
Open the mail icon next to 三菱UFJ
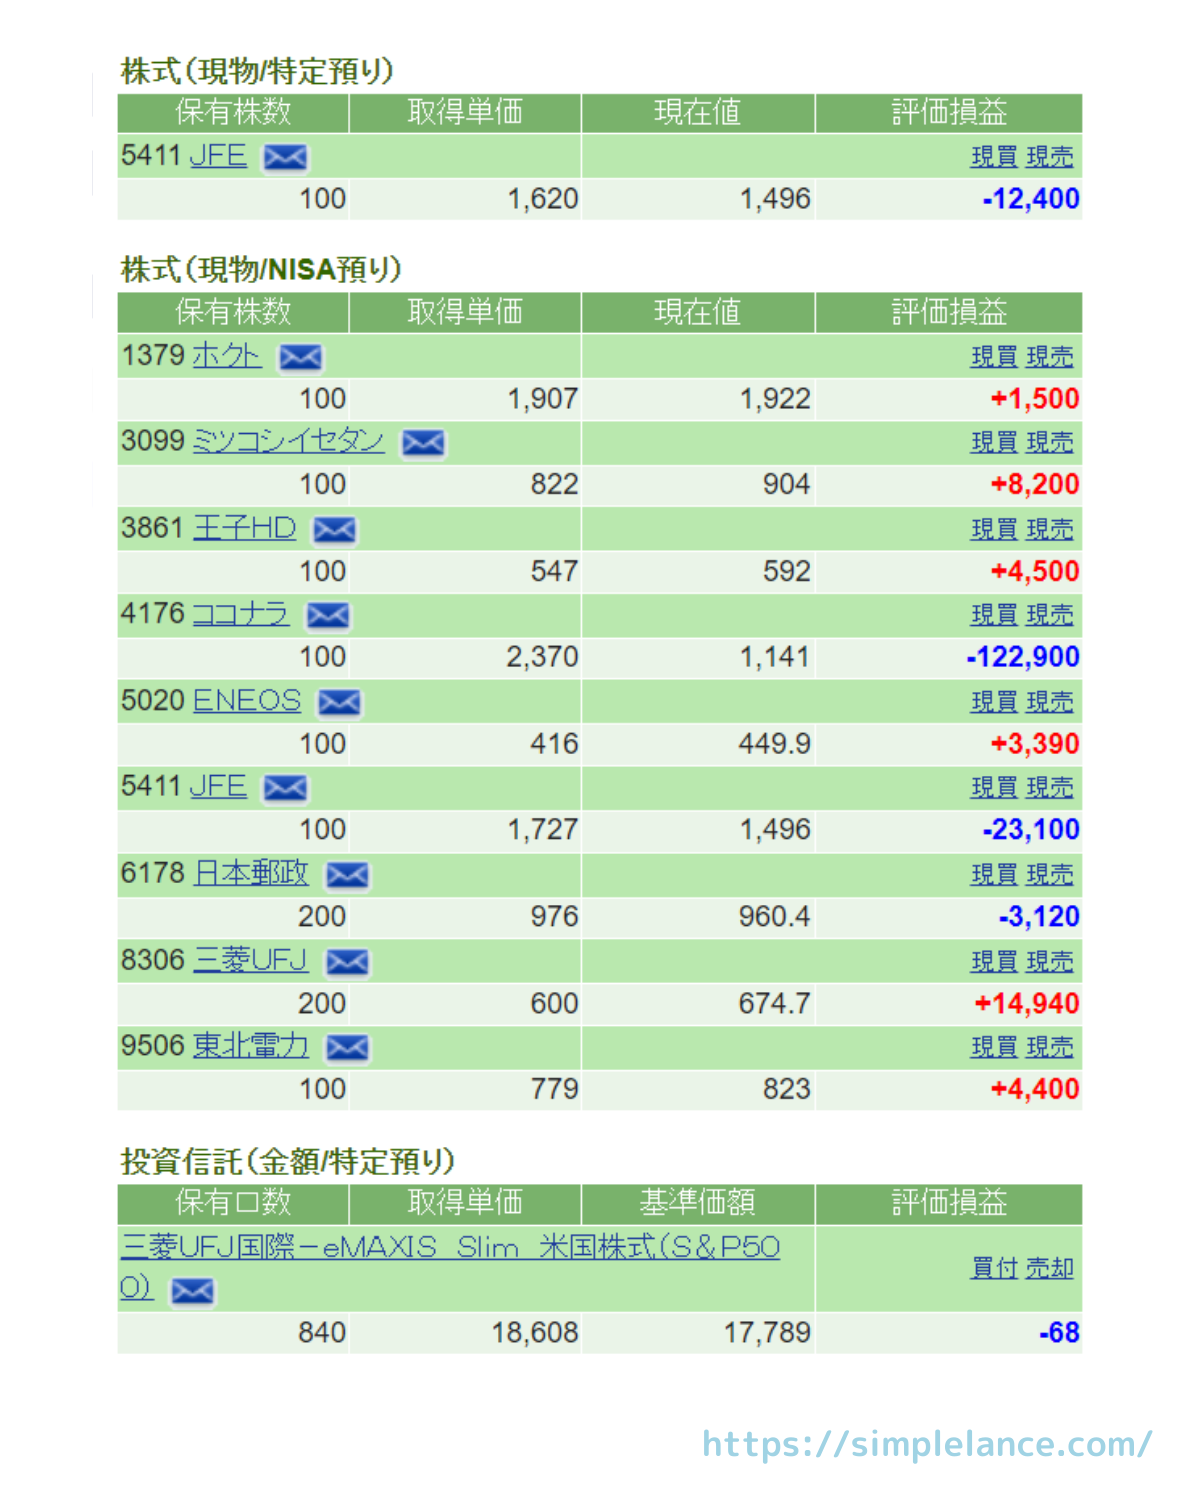tap(347, 962)
